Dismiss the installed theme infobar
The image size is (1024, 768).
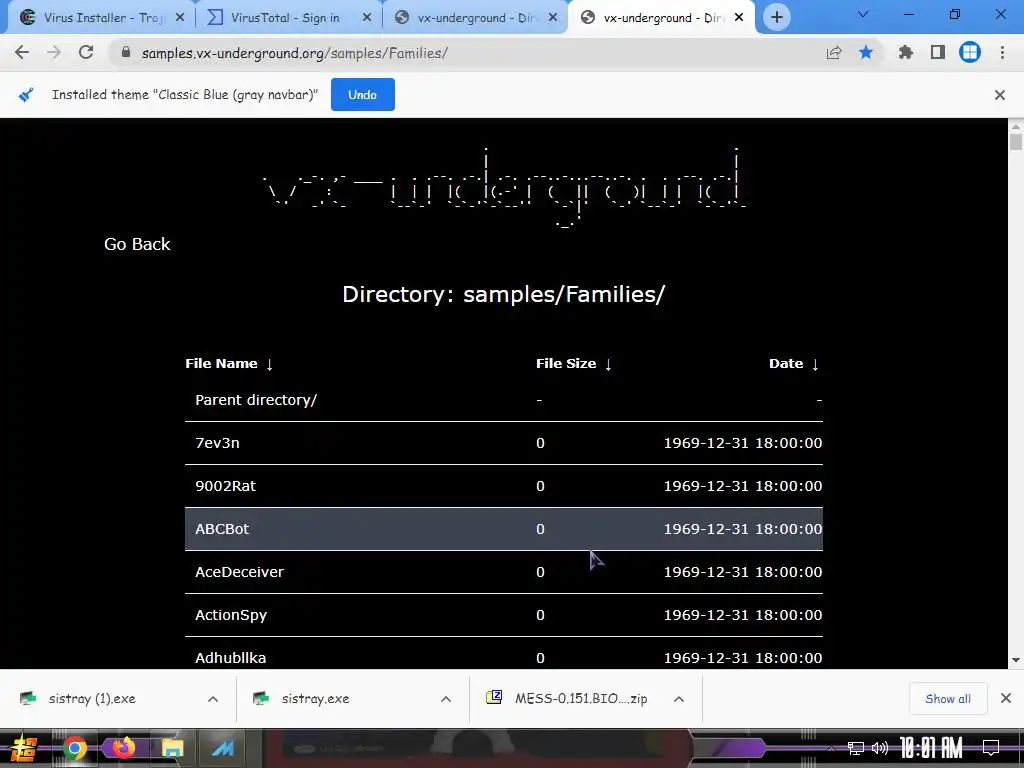coord(999,95)
